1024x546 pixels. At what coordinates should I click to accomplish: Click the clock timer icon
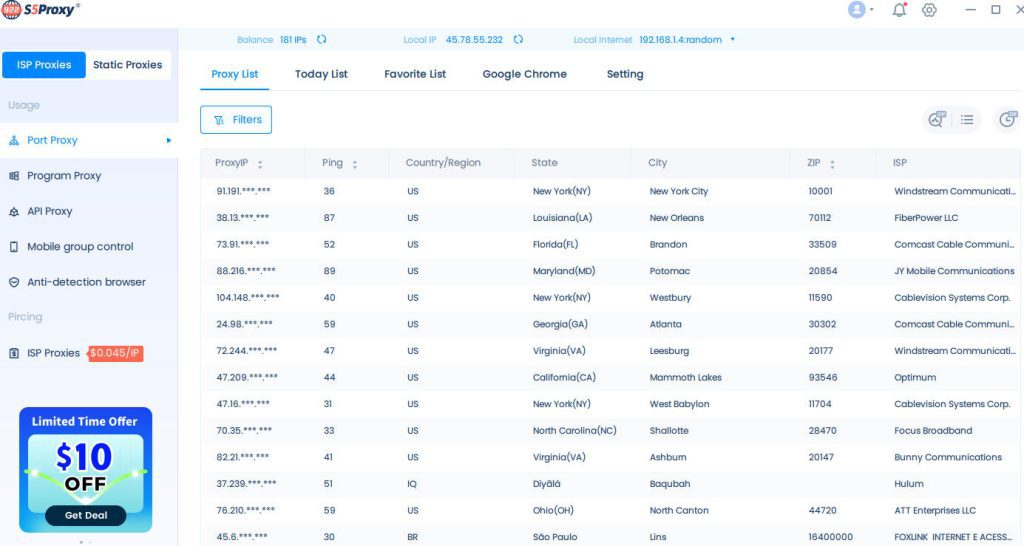[x=1007, y=120]
